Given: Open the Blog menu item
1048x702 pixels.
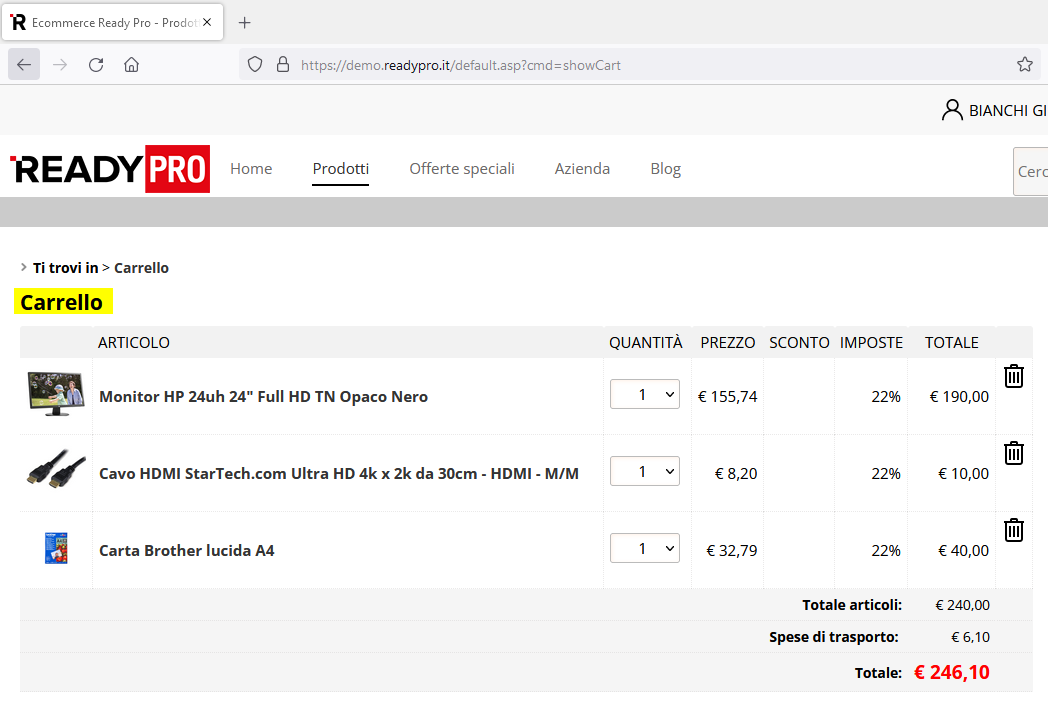Looking at the screenshot, I should coord(666,168).
